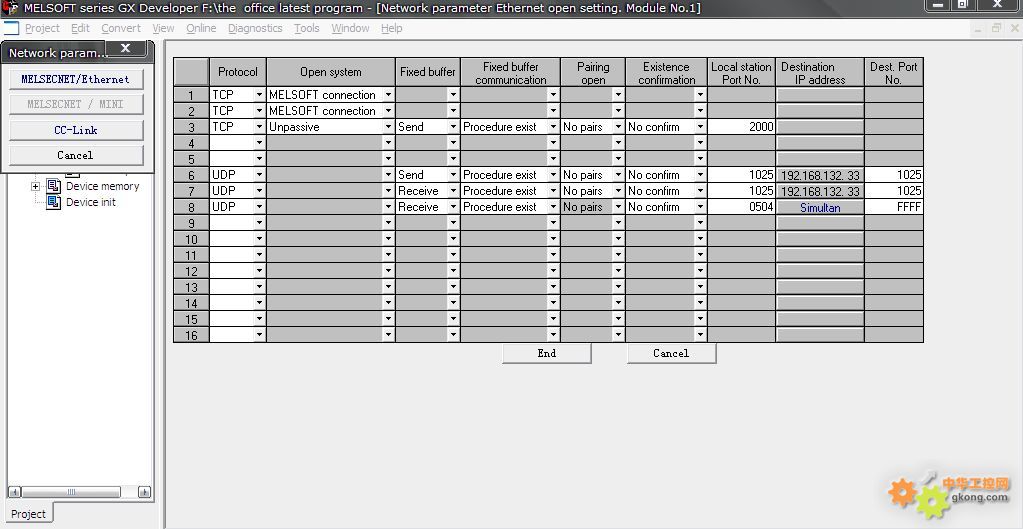Open the Convert menu
This screenshot has height=529, width=1023.
pos(121,28)
